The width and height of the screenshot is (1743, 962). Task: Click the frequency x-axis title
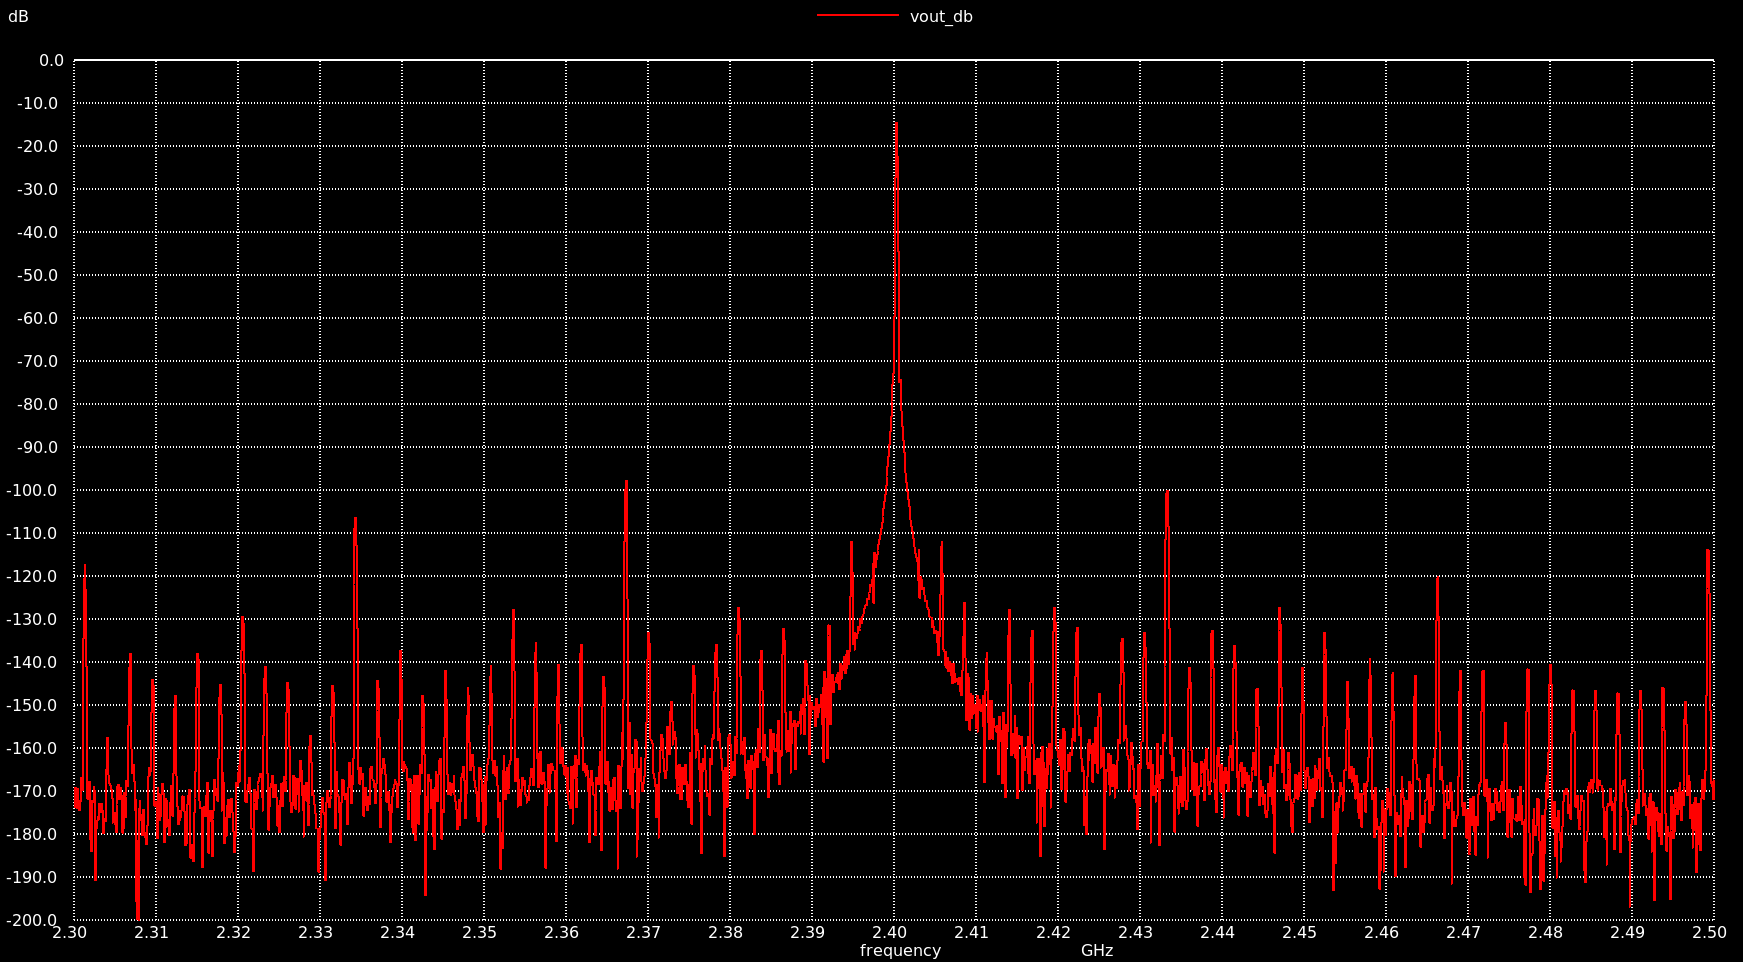click(x=900, y=951)
